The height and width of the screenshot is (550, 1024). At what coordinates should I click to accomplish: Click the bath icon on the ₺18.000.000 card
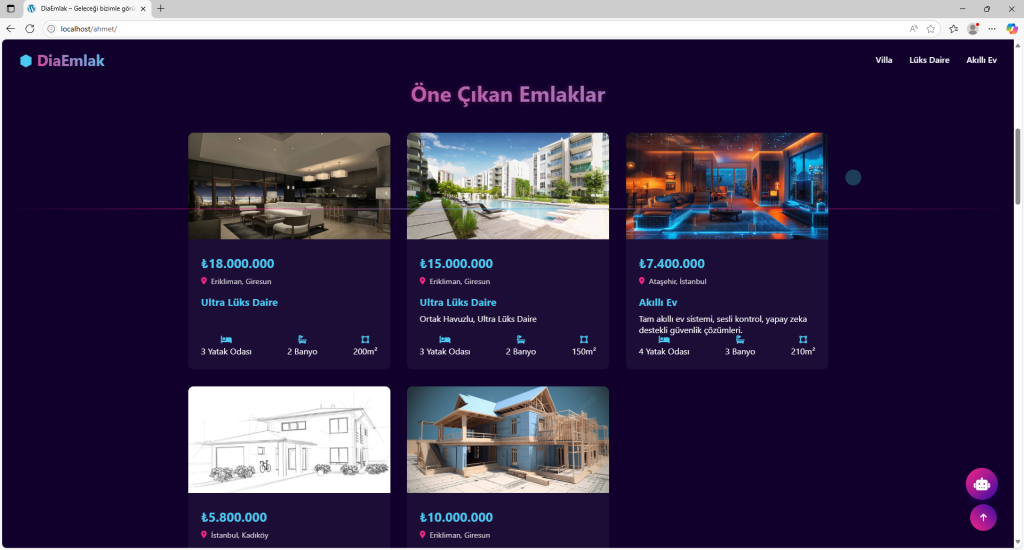click(x=302, y=340)
